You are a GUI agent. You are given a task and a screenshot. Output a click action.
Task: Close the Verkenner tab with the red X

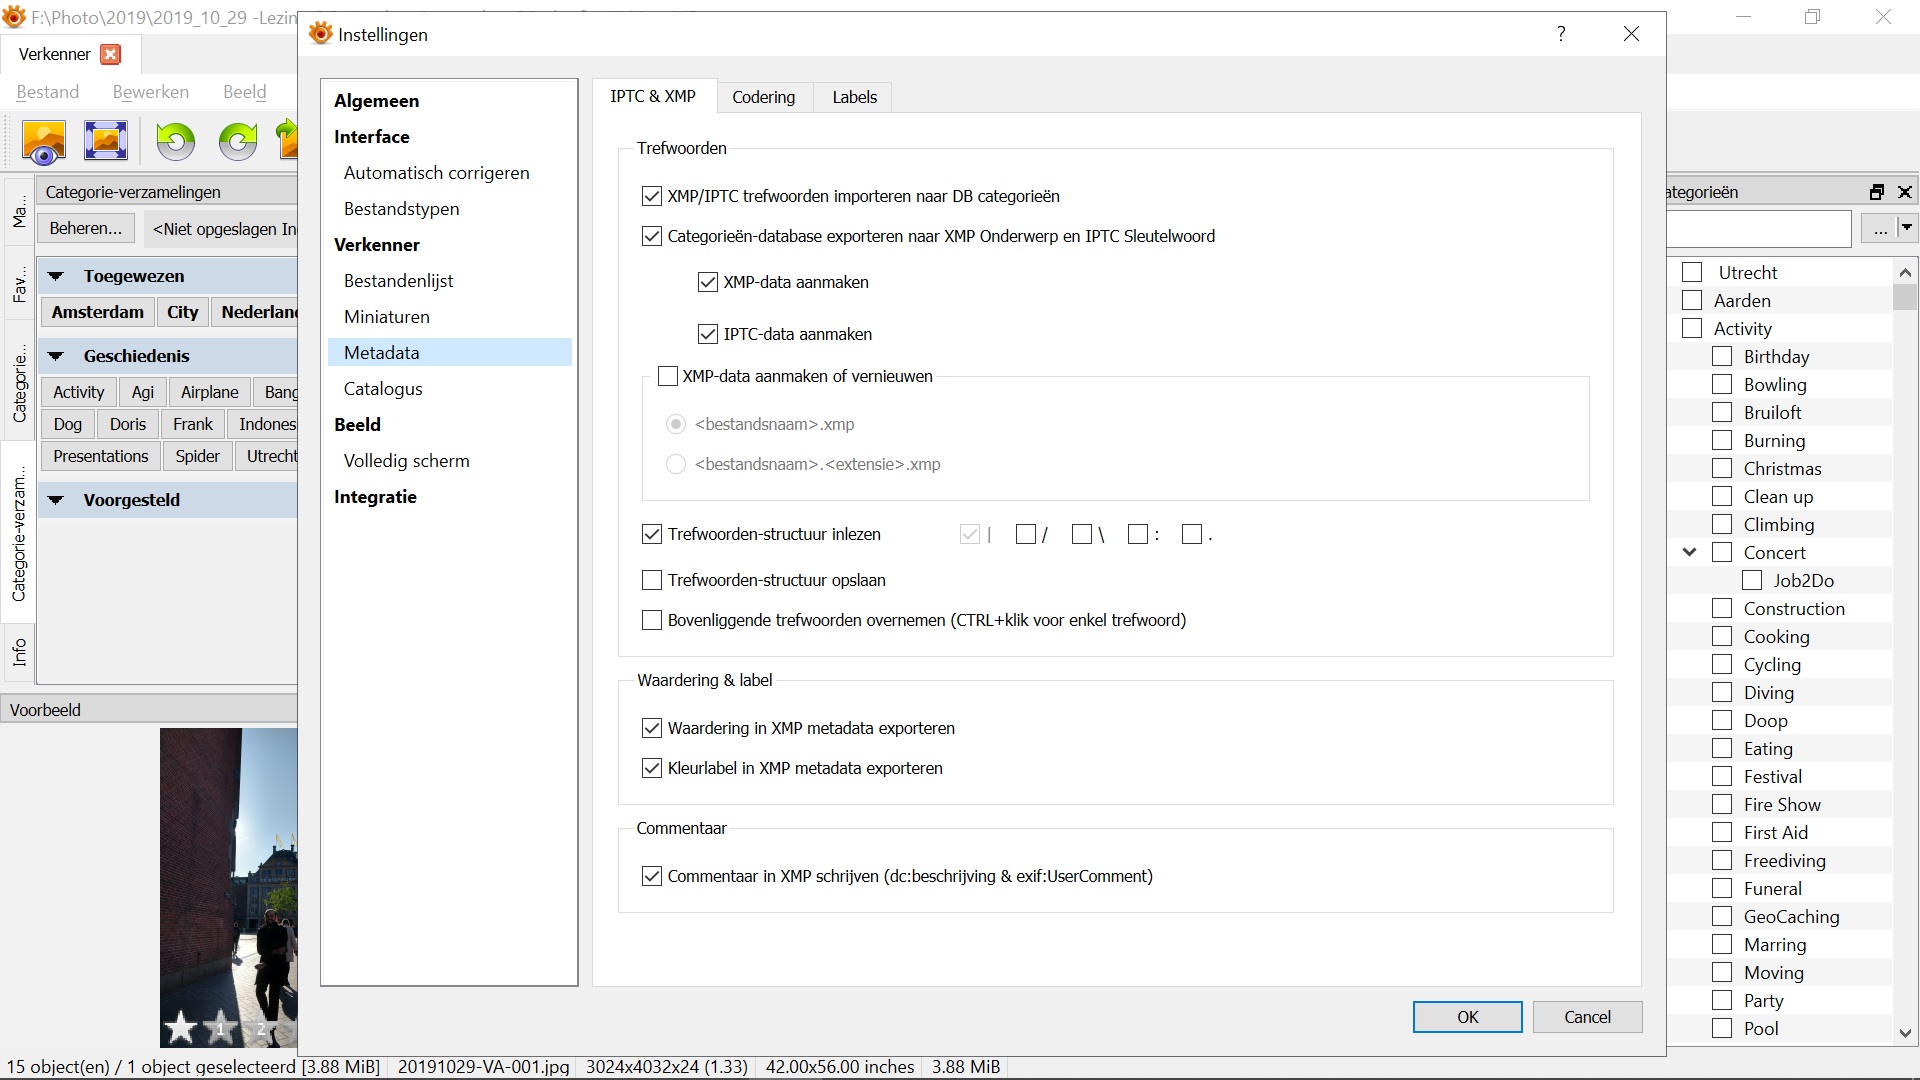click(111, 54)
